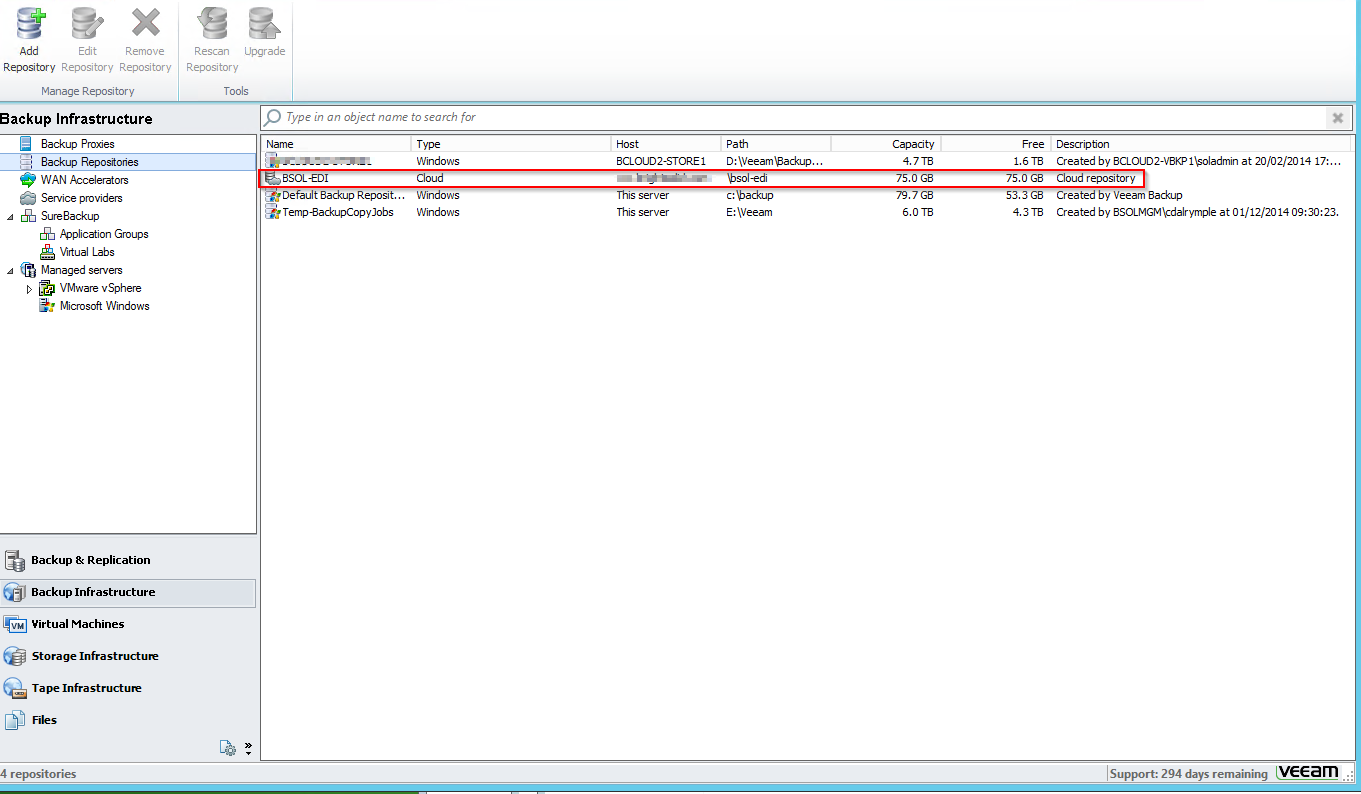Expand the VMware vSphere node

(29, 288)
